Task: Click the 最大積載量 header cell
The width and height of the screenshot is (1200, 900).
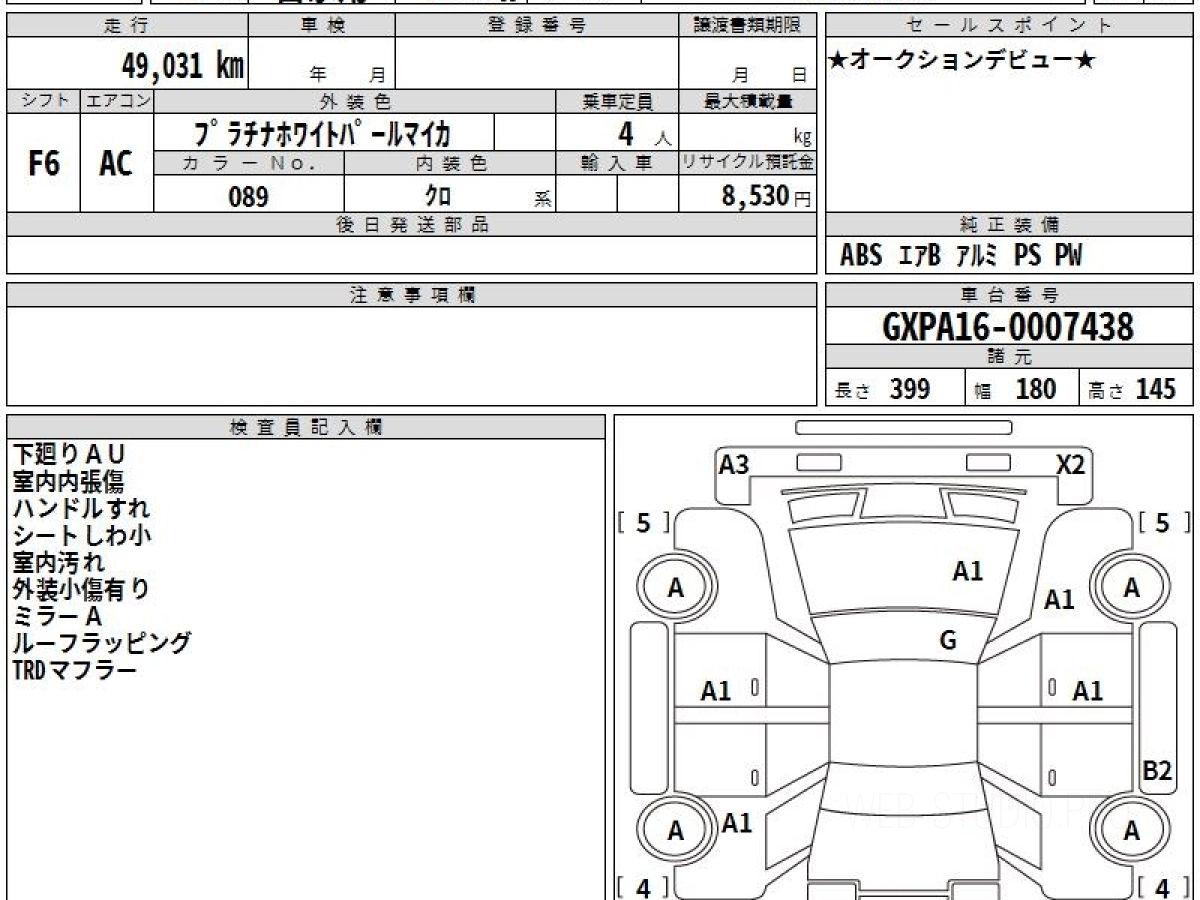Action: point(747,101)
